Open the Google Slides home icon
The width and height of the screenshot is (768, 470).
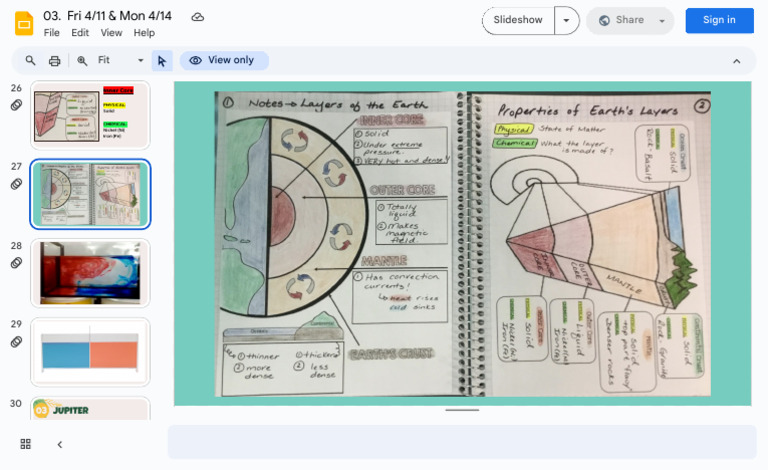click(x=24, y=23)
